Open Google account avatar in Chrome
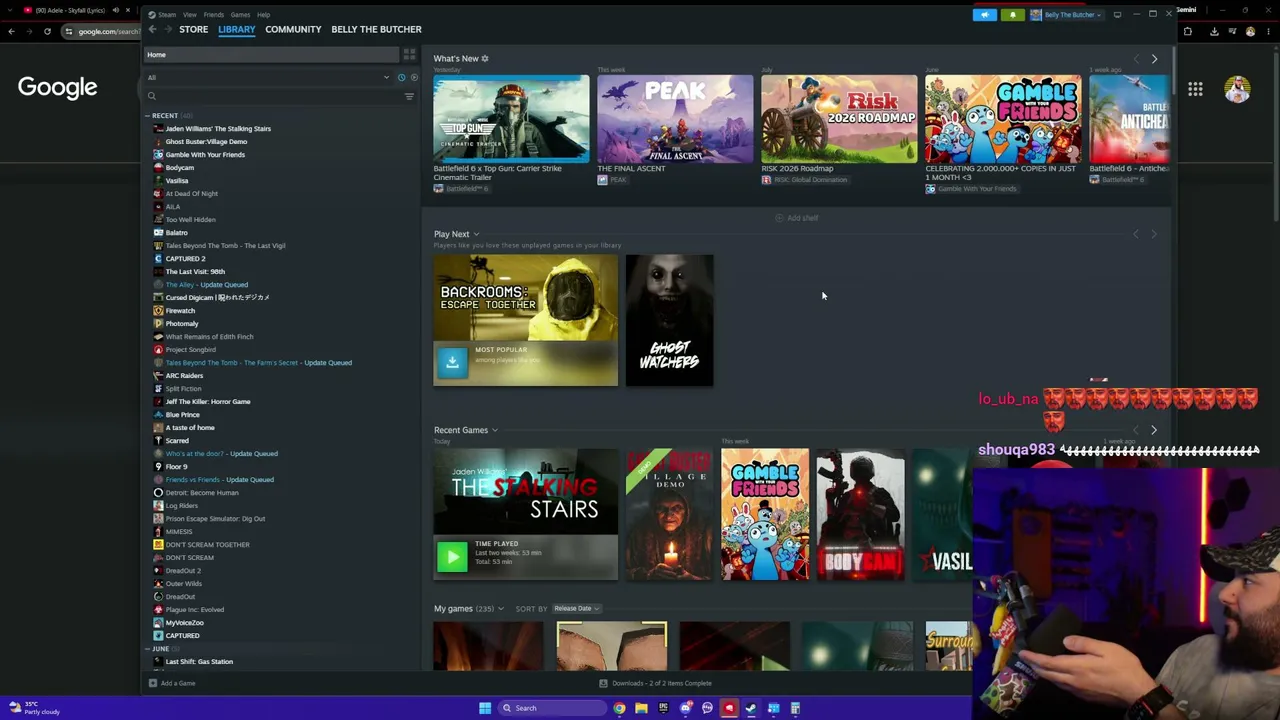 (x=1237, y=89)
